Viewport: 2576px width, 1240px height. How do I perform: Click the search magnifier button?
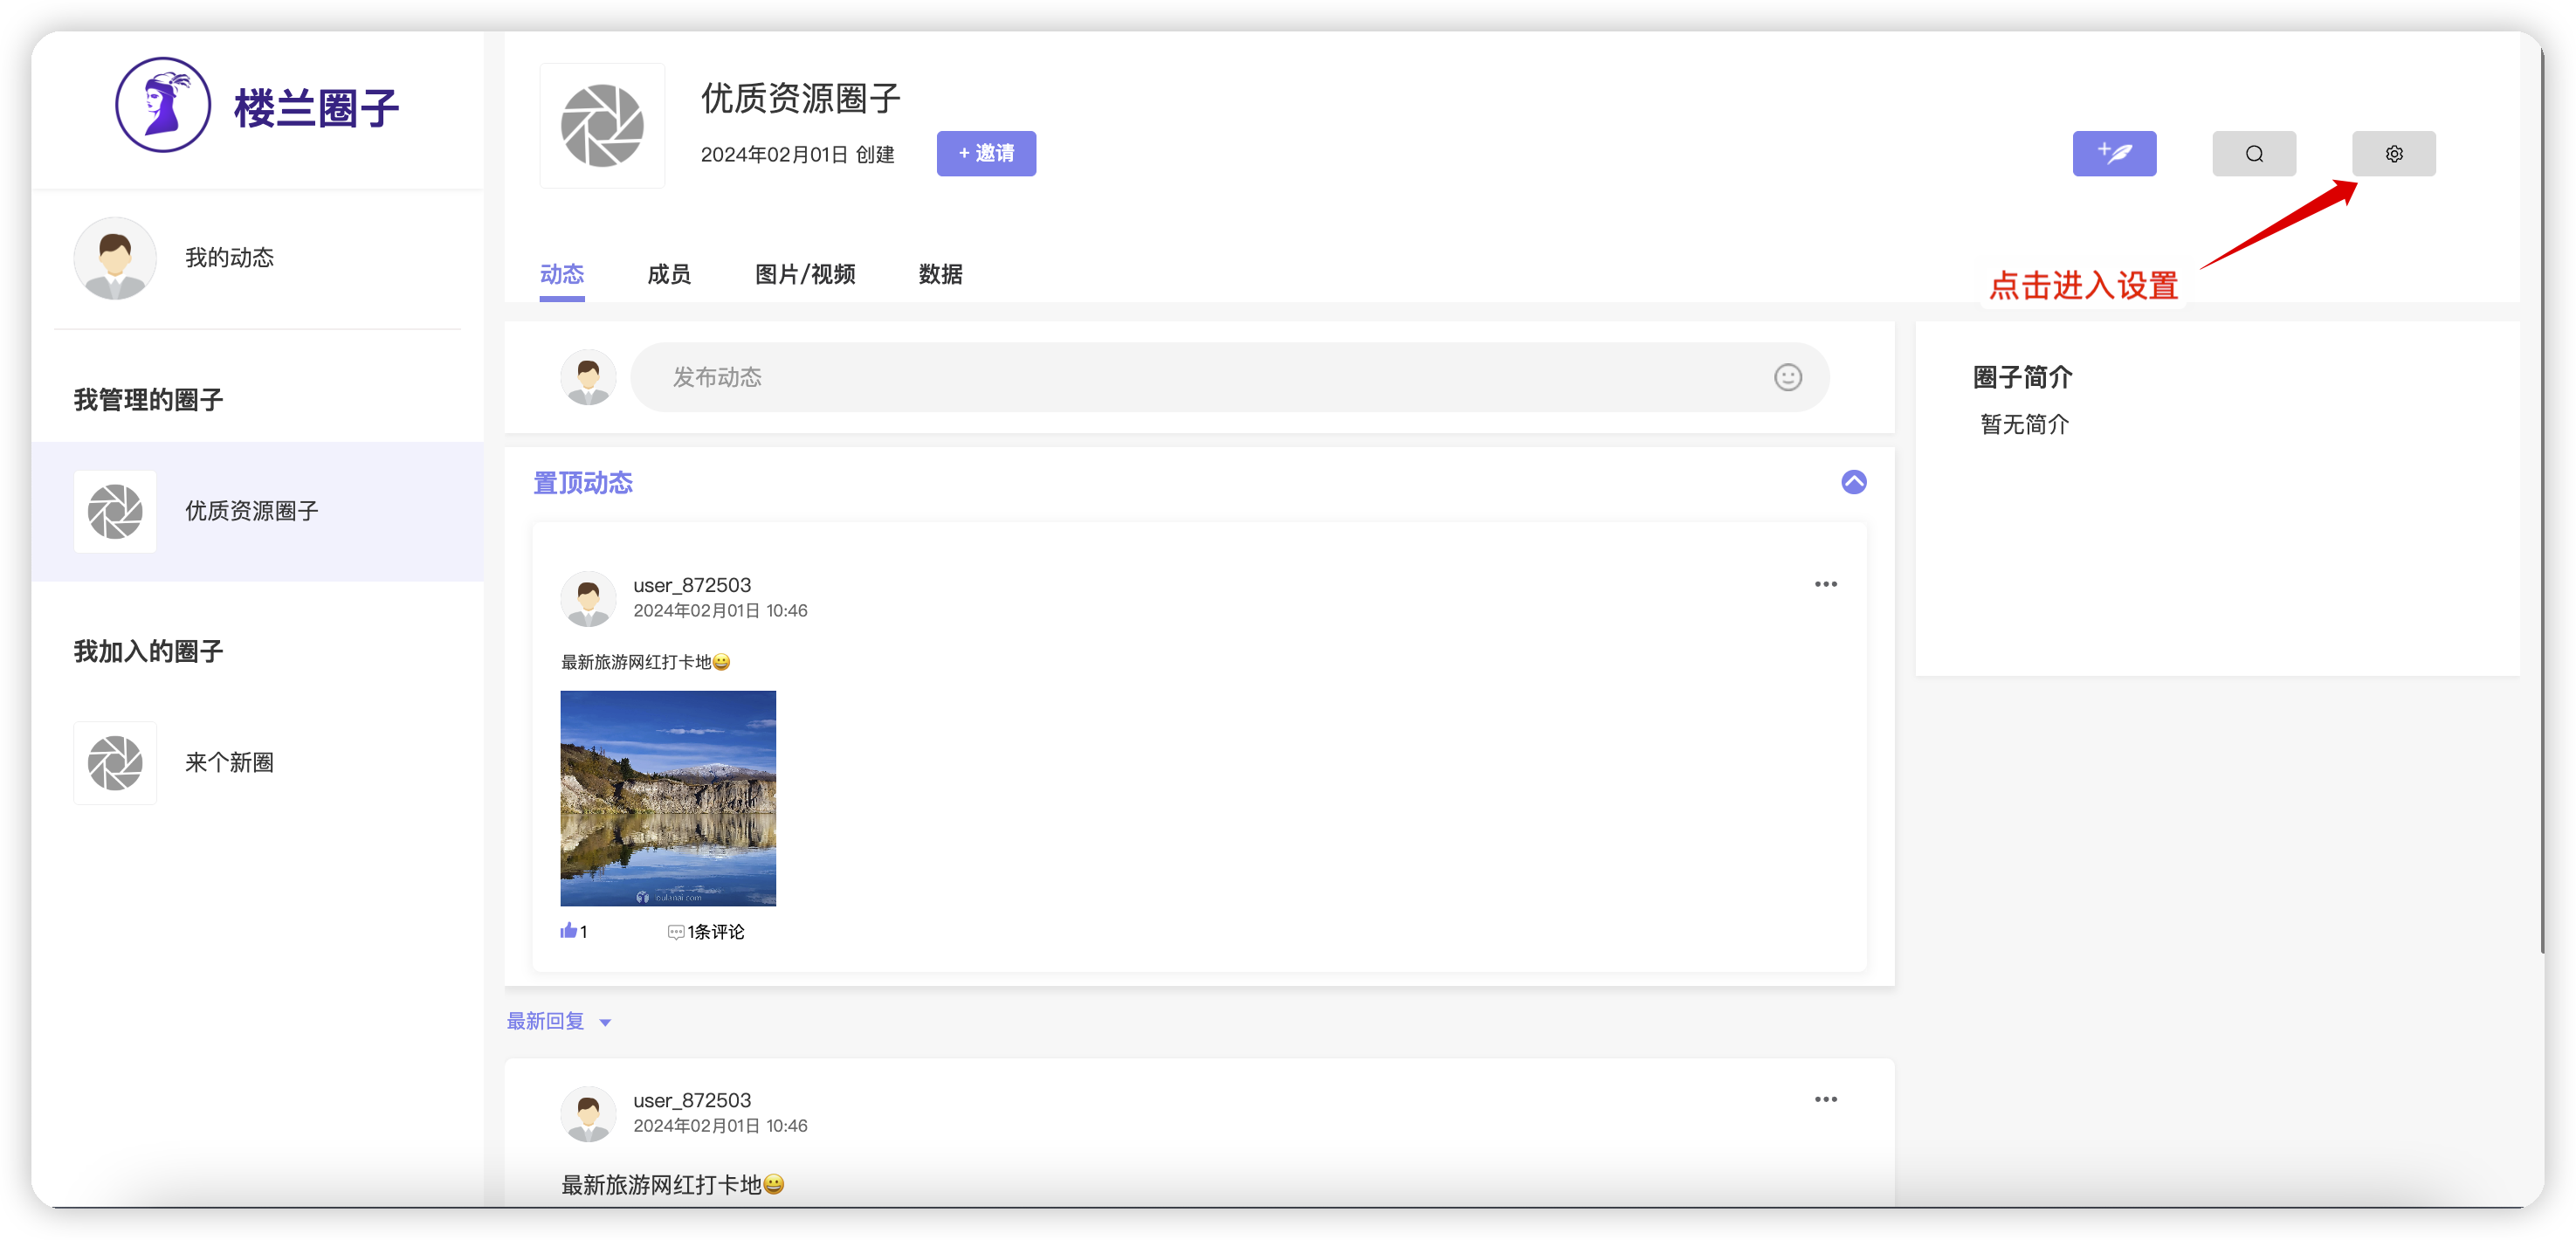tap(2254, 153)
